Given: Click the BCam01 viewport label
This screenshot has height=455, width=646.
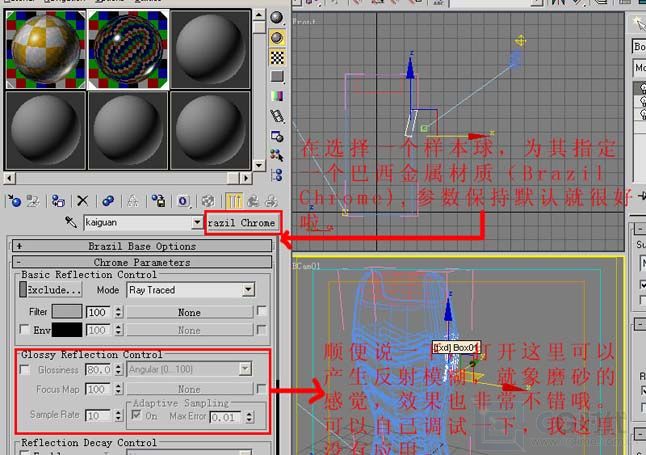Looking at the screenshot, I should (306, 266).
